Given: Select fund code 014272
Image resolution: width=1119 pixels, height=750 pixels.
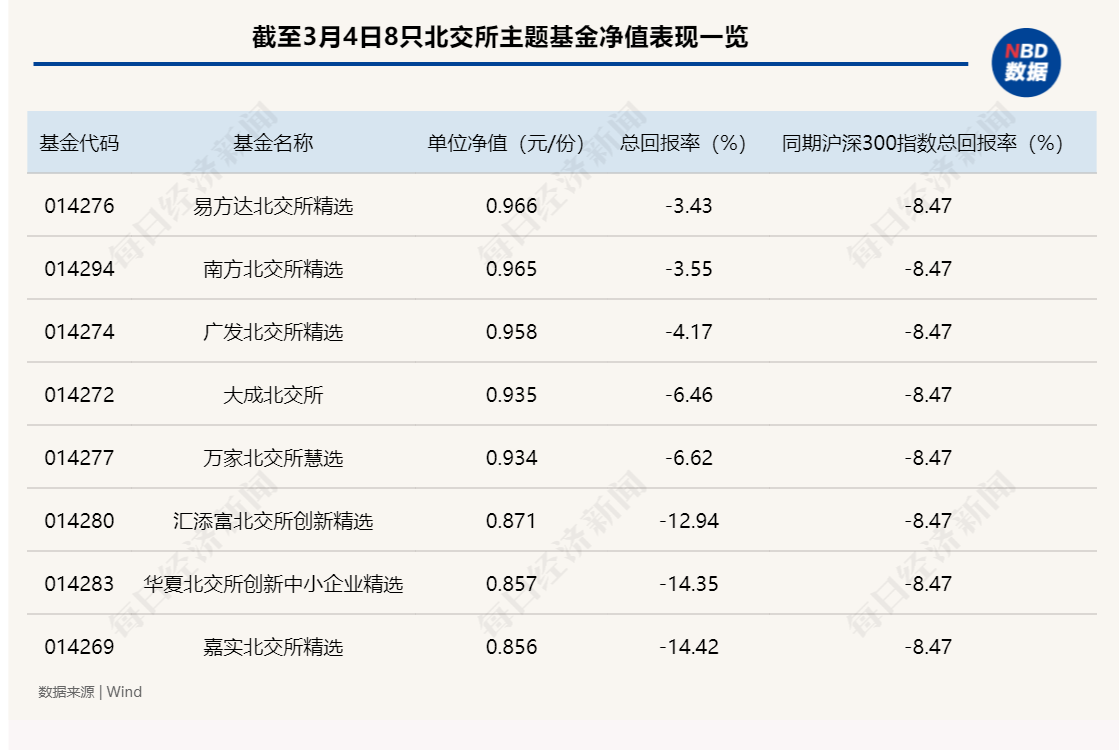Looking at the screenshot, I should [79, 395].
